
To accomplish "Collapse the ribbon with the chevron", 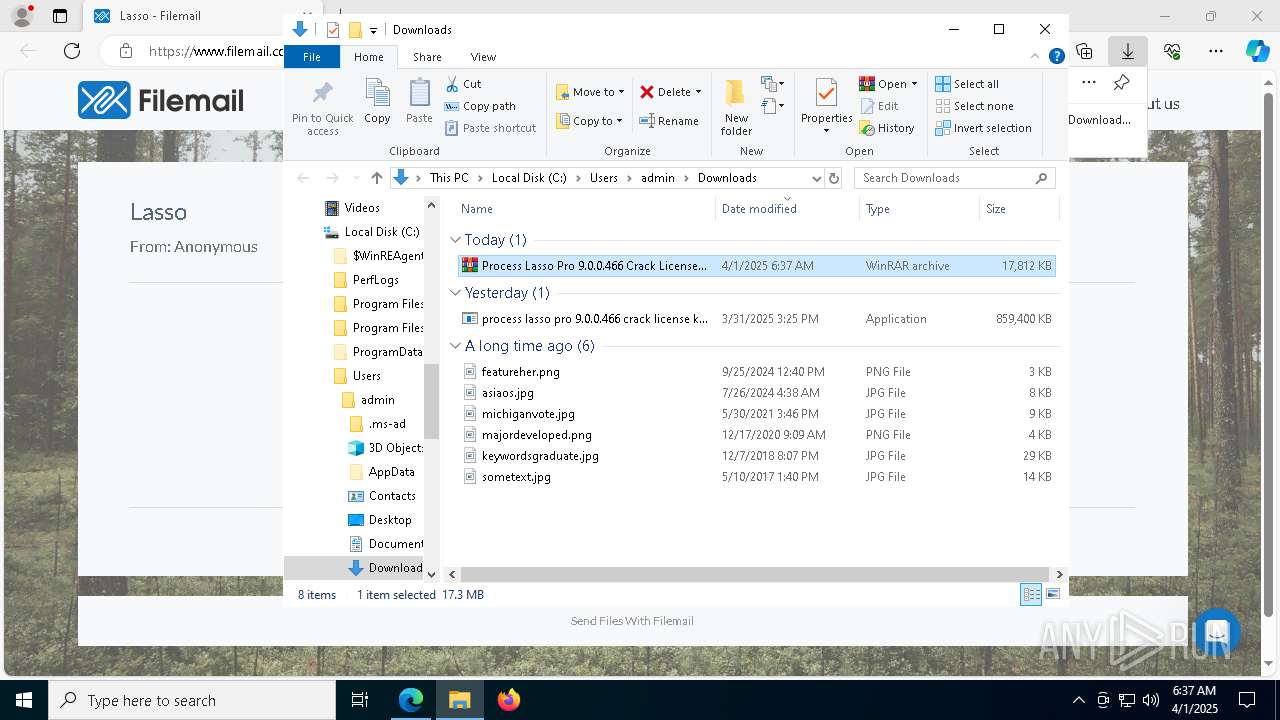I will coord(1036,57).
